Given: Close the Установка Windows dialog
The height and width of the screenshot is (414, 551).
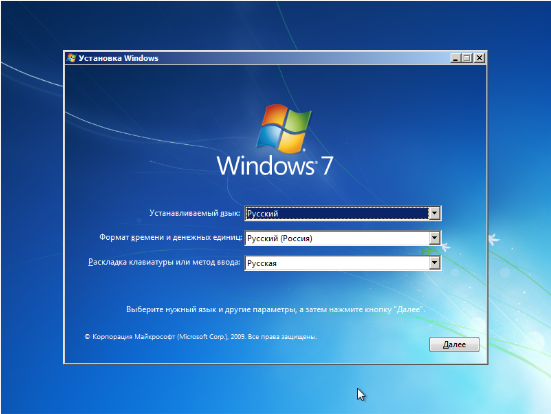Looking at the screenshot, I should point(479,58).
